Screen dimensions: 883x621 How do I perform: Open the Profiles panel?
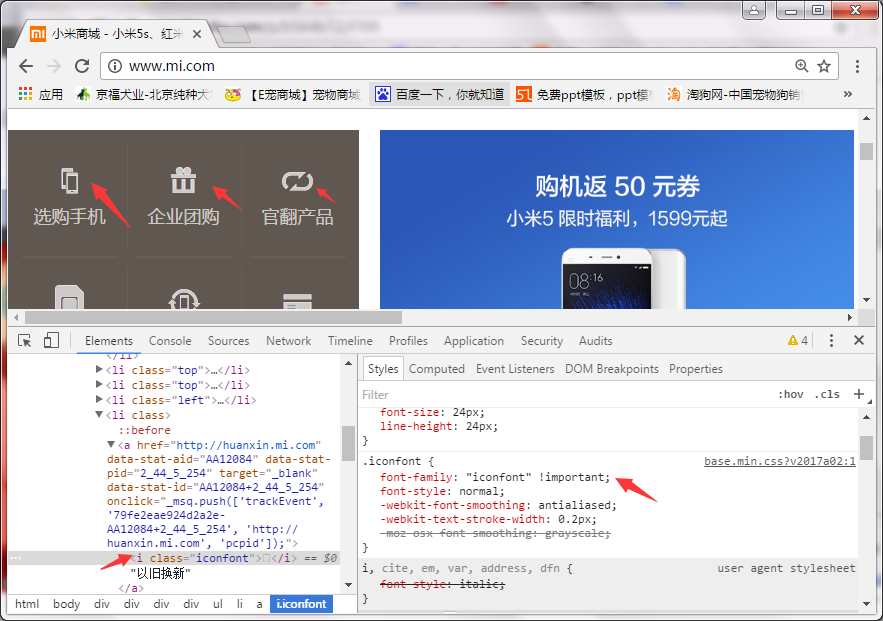[x=408, y=341]
